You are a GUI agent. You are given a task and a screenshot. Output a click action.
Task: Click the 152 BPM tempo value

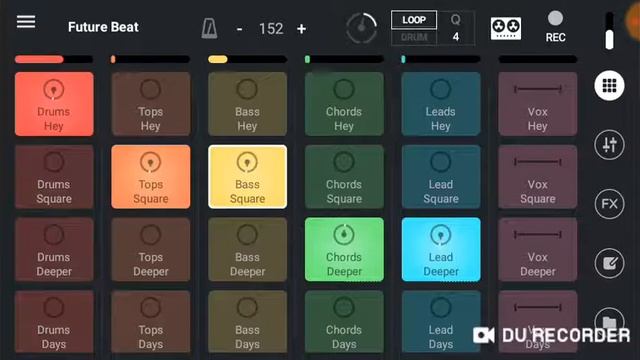(271, 29)
